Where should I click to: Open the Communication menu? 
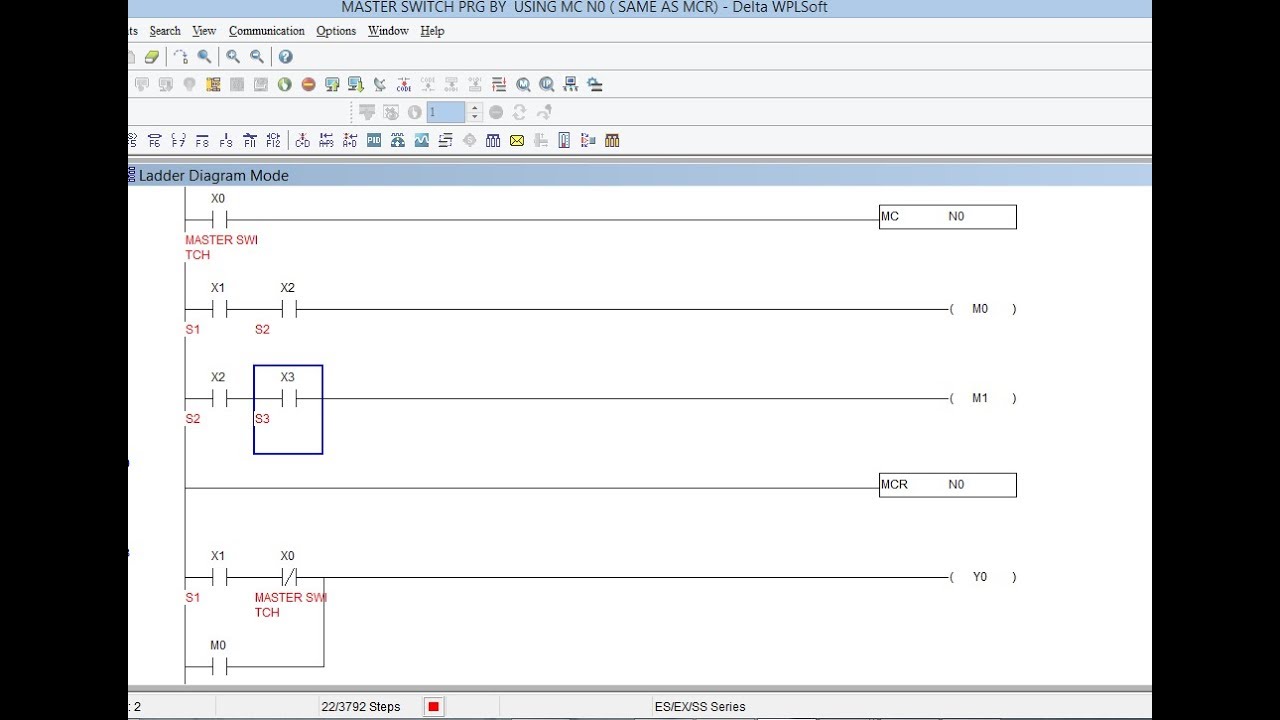point(267,31)
